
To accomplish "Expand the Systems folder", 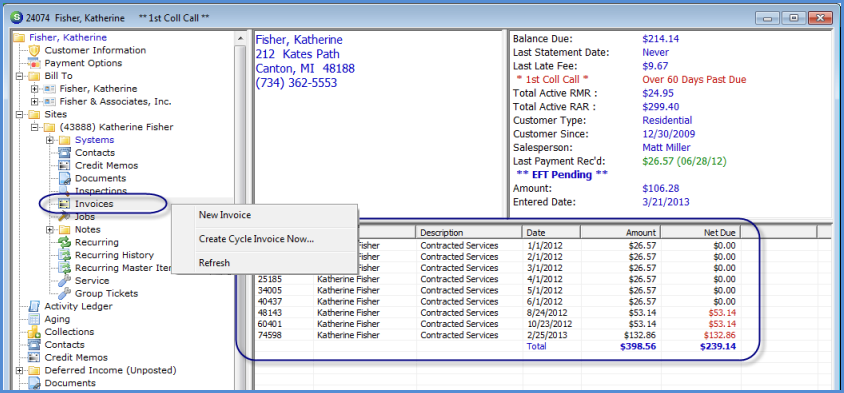I will point(50,140).
